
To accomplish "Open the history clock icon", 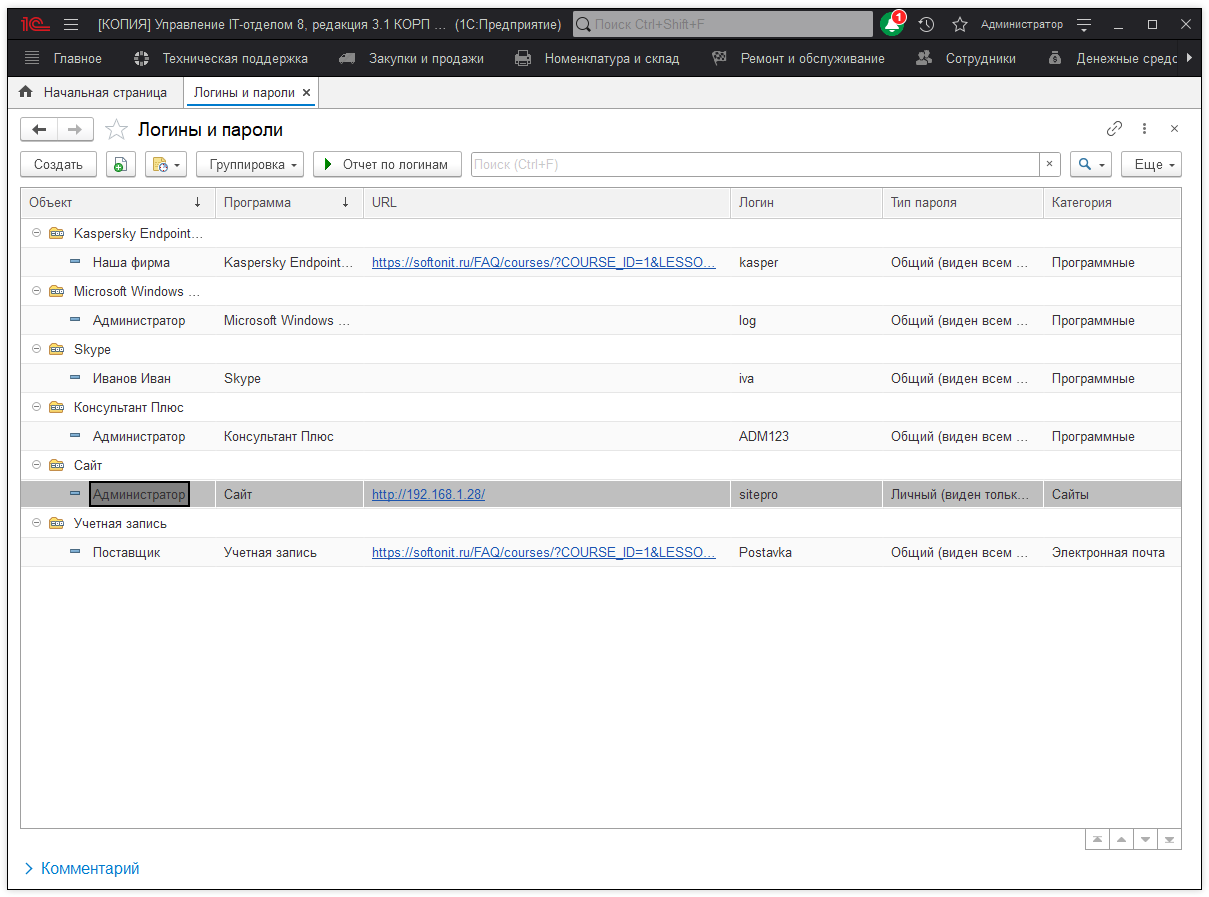I will pos(927,24).
